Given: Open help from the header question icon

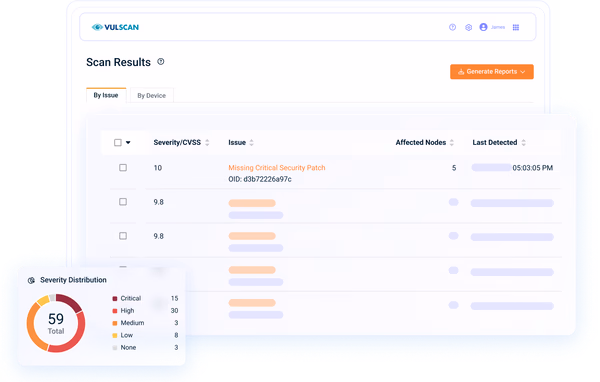Looking at the screenshot, I should coord(452,27).
